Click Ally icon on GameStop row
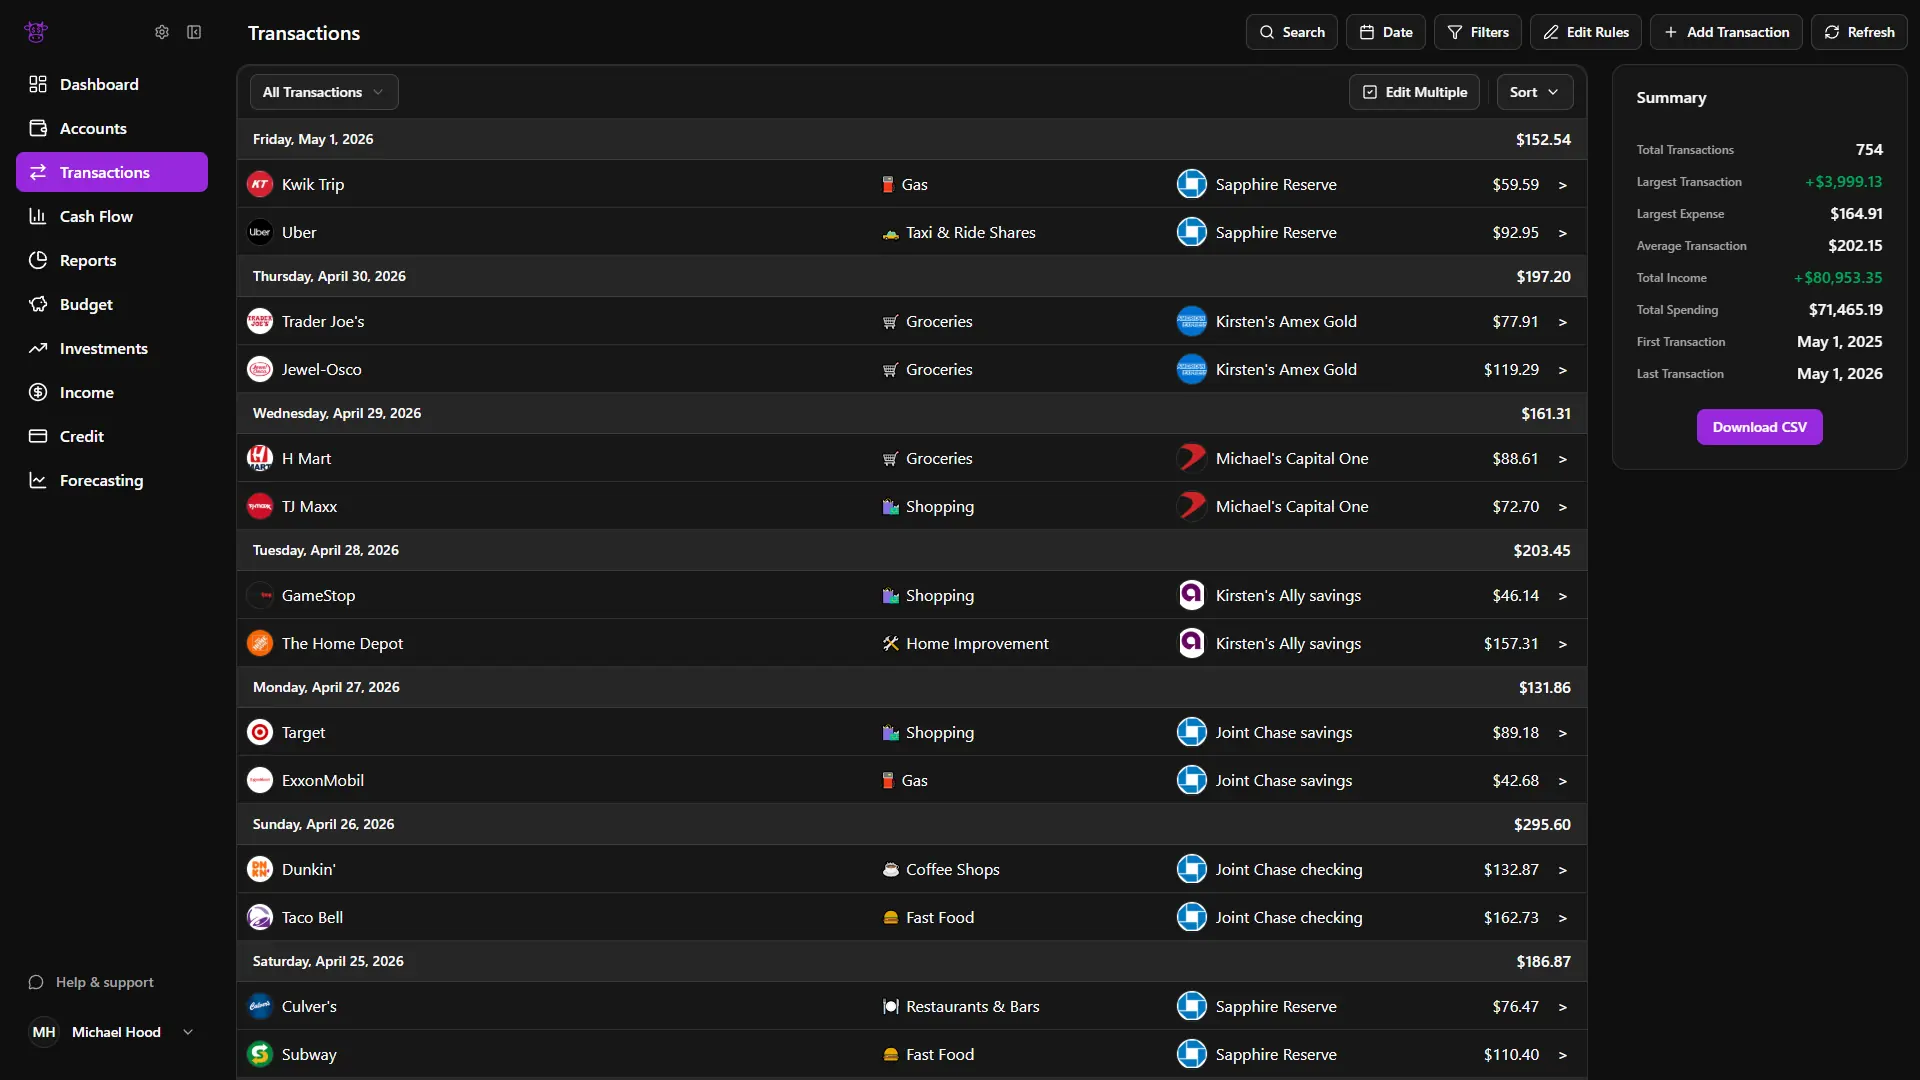The image size is (1920, 1080). click(1192, 595)
